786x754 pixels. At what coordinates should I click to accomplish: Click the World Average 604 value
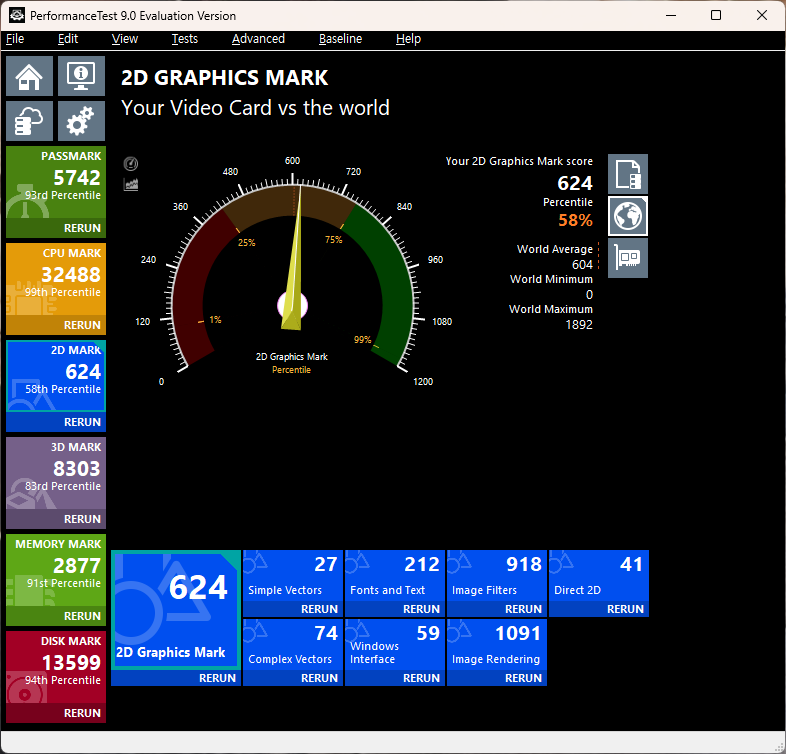click(x=582, y=265)
